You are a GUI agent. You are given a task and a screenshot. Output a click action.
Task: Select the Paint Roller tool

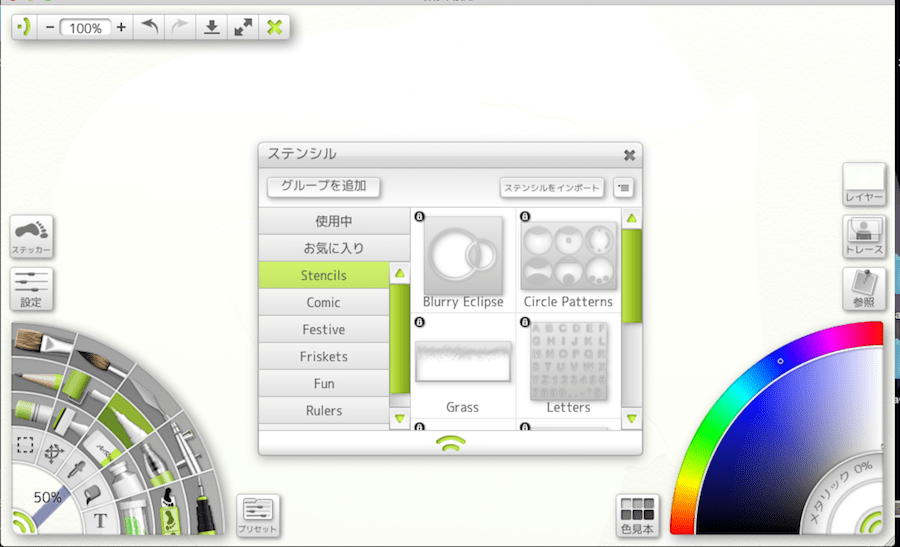click(80, 387)
